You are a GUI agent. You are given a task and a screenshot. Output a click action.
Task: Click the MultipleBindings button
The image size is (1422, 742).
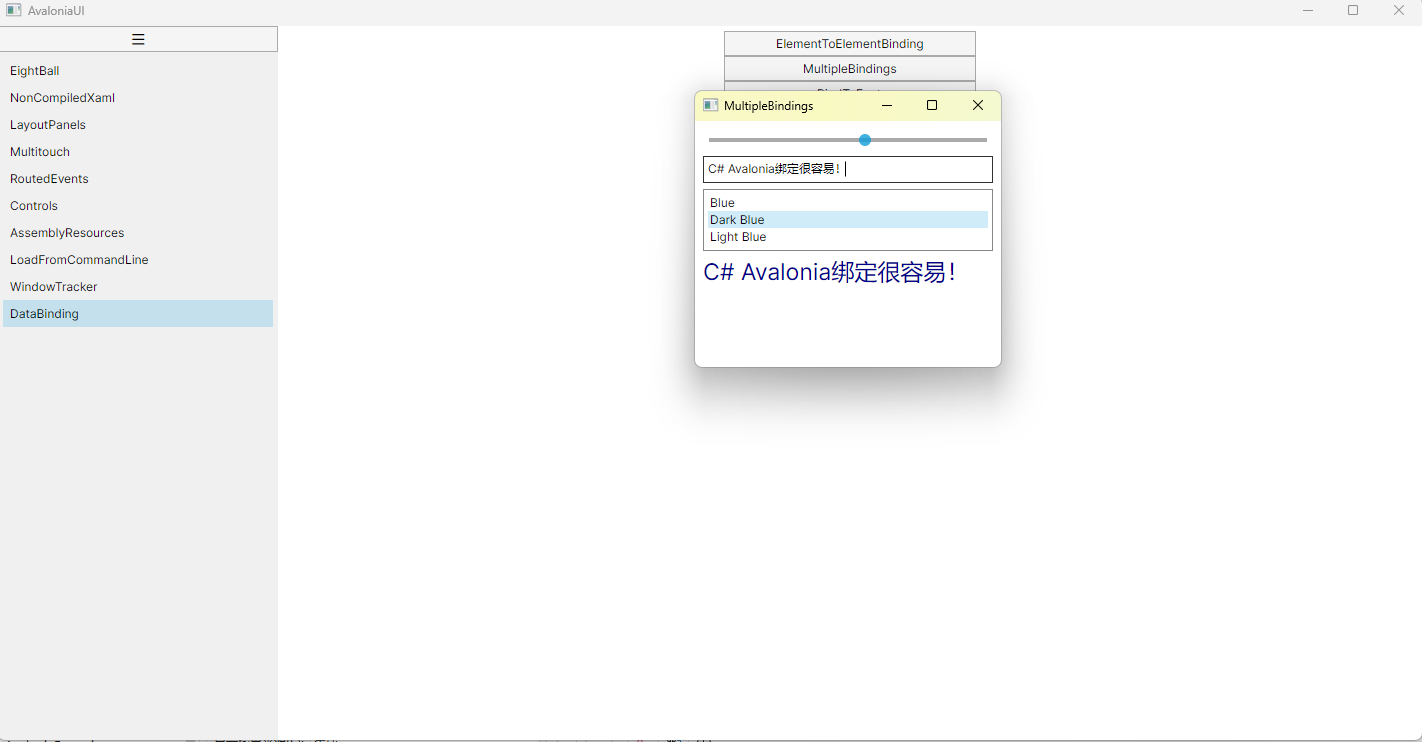click(850, 69)
